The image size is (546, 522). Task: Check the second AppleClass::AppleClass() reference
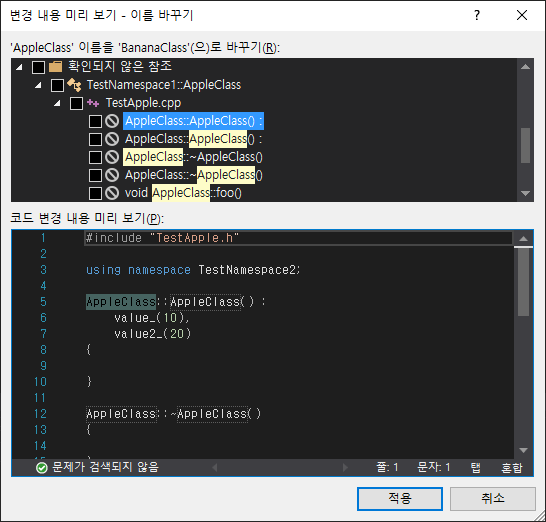pos(95,139)
